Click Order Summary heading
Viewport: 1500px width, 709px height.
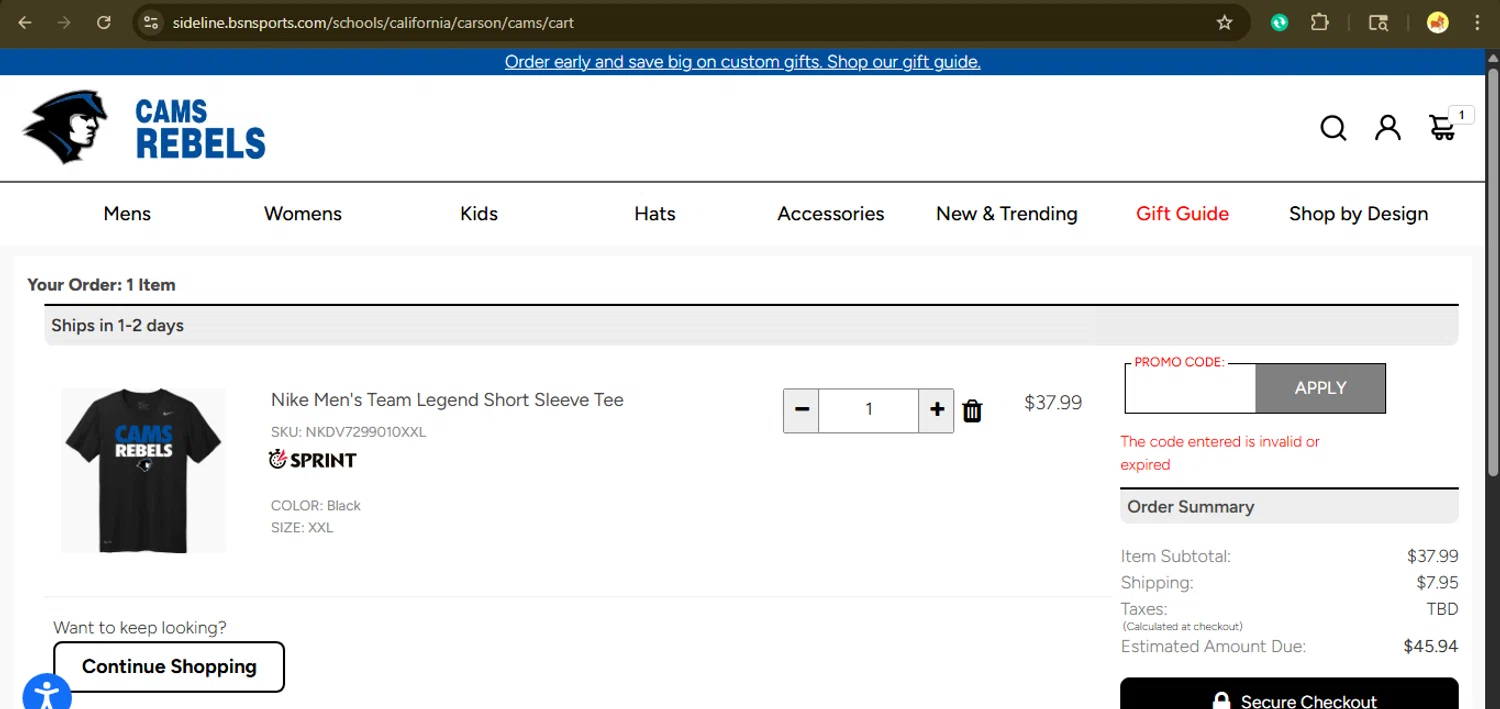pos(1190,507)
